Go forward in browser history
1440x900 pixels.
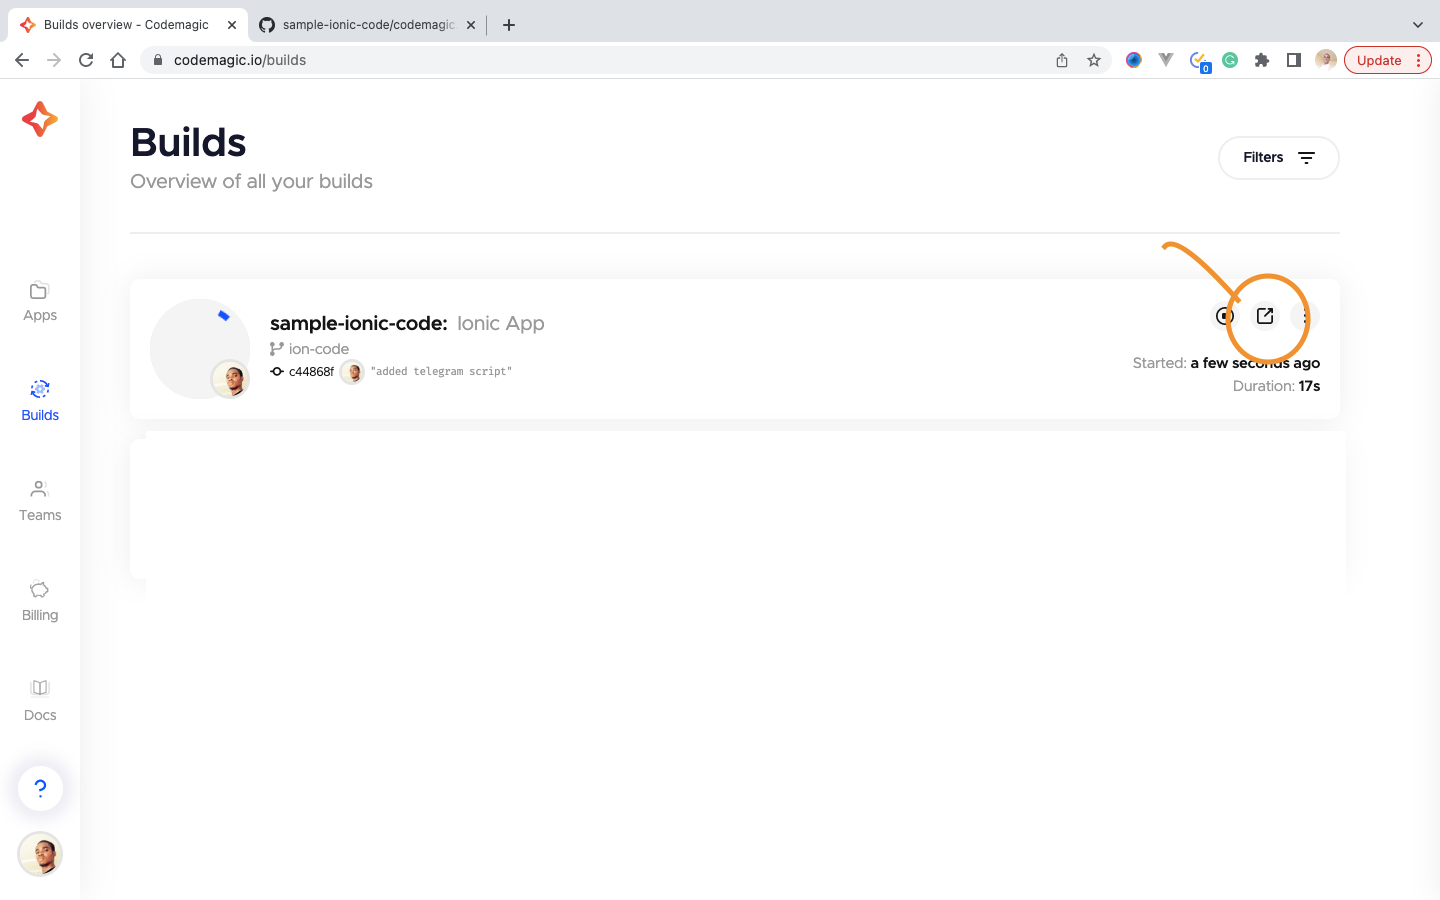point(54,60)
